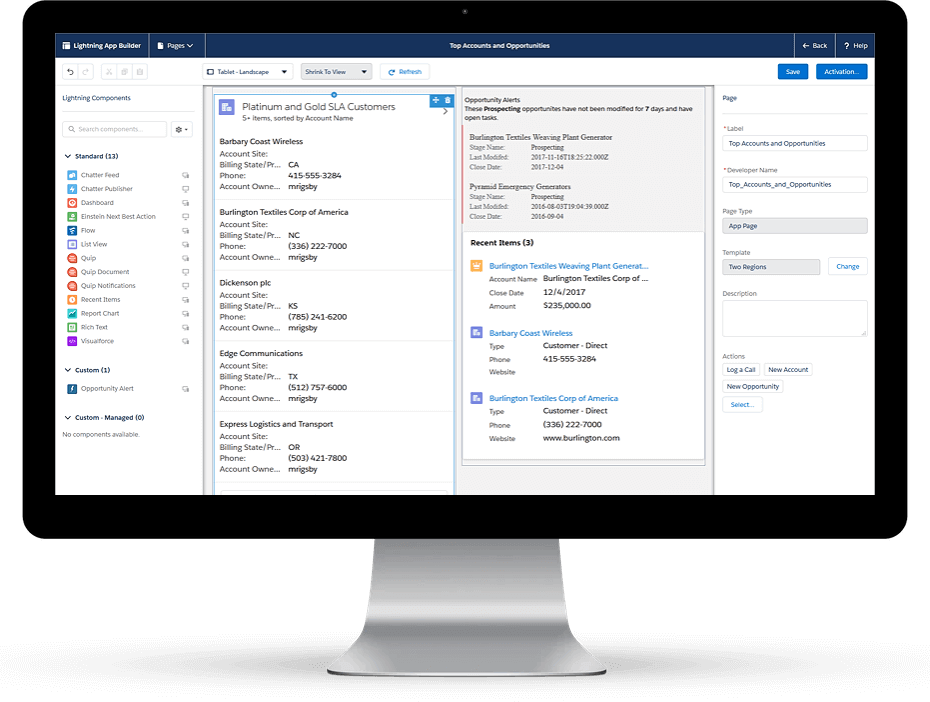Image resolution: width=930 pixels, height=702 pixels.
Task: Click the New Account action
Action: (788, 369)
